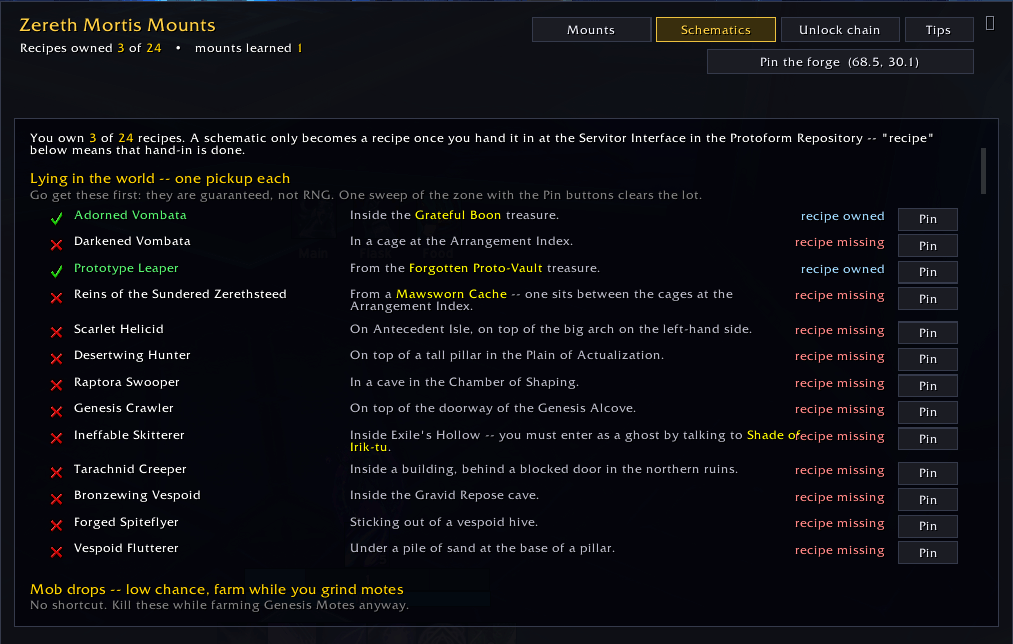Switch to the Mounts tab

point(591,30)
